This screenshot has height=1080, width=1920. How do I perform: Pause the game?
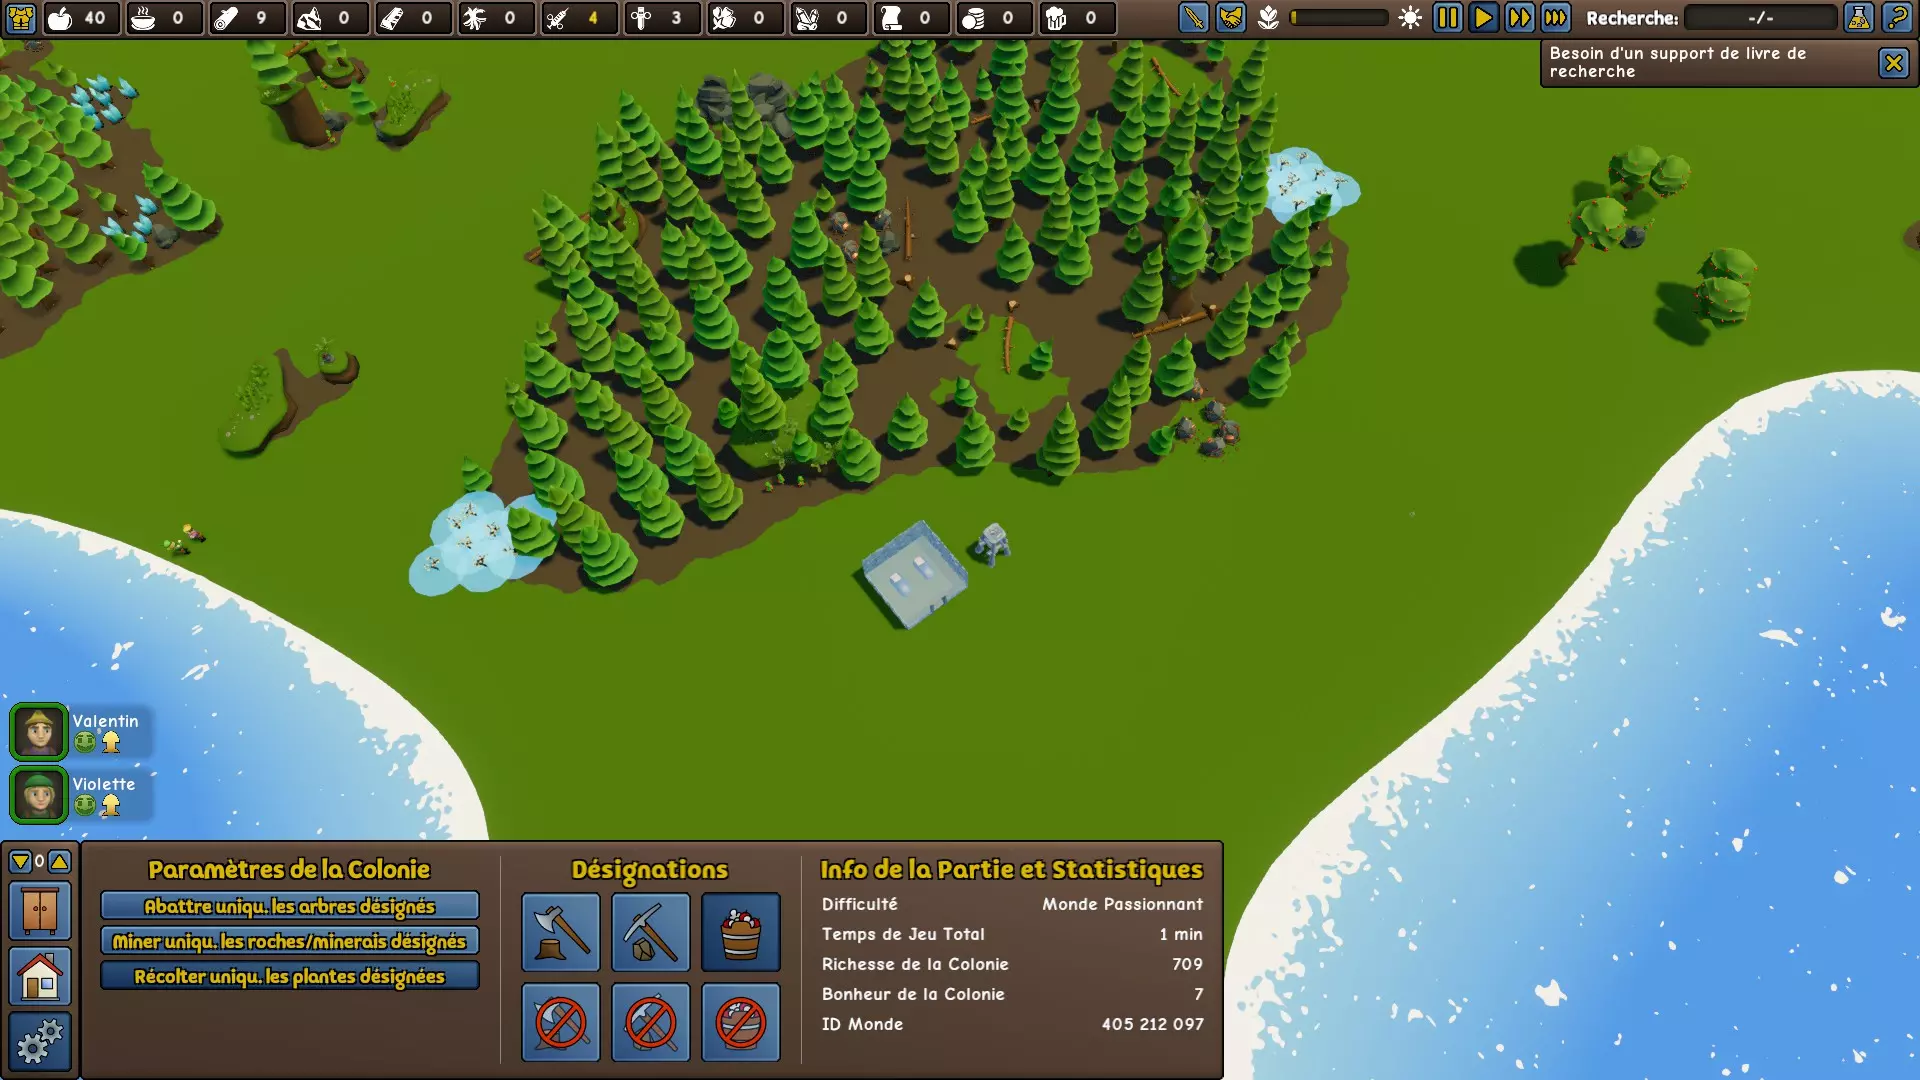tap(1447, 18)
